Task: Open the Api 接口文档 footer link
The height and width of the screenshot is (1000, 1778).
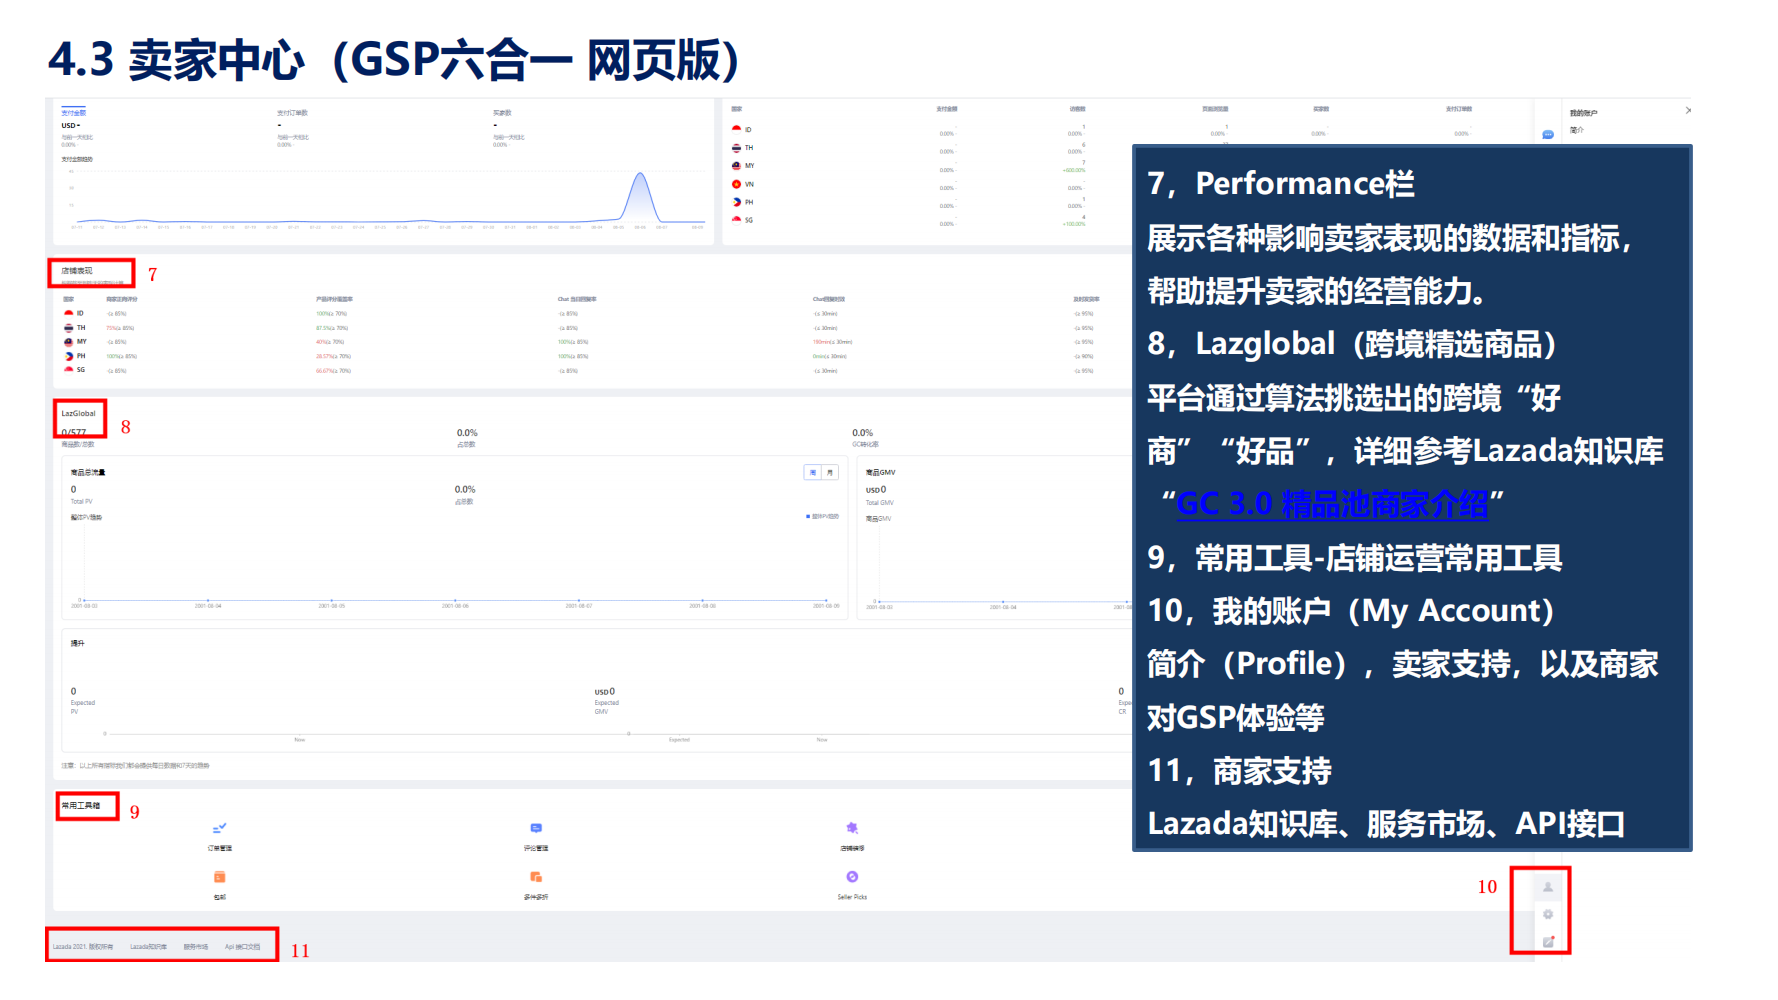Action: click(x=242, y=947)
